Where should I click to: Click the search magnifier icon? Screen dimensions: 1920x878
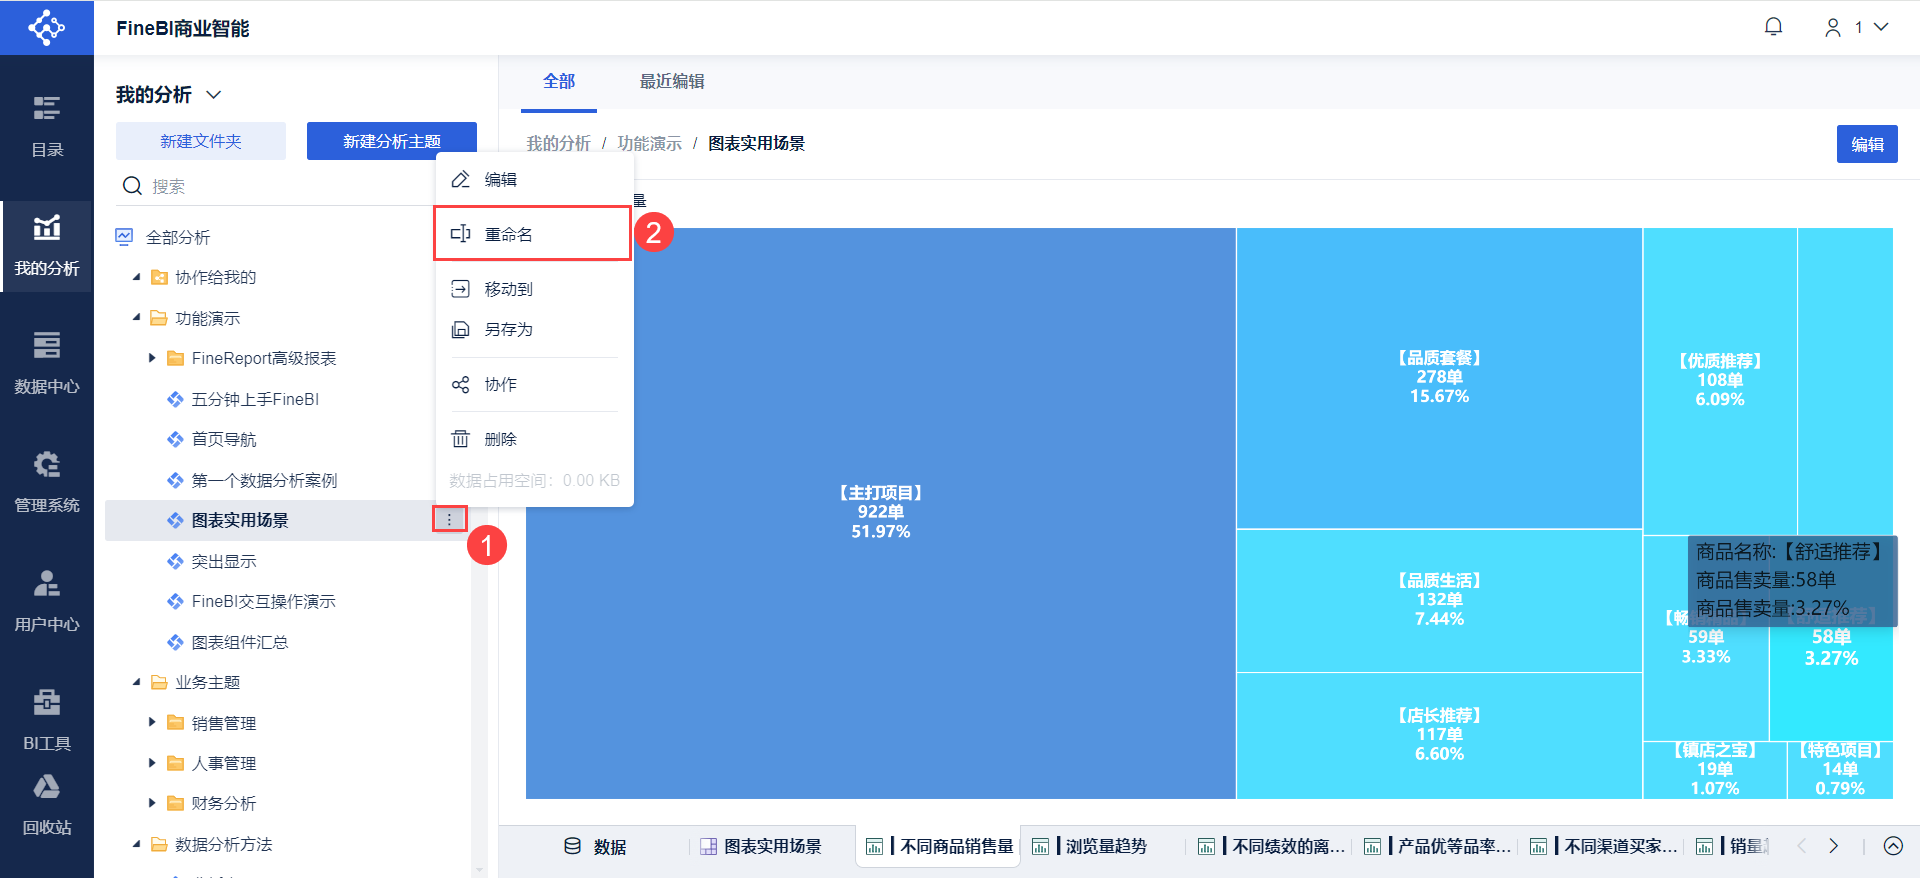point(132,186)
